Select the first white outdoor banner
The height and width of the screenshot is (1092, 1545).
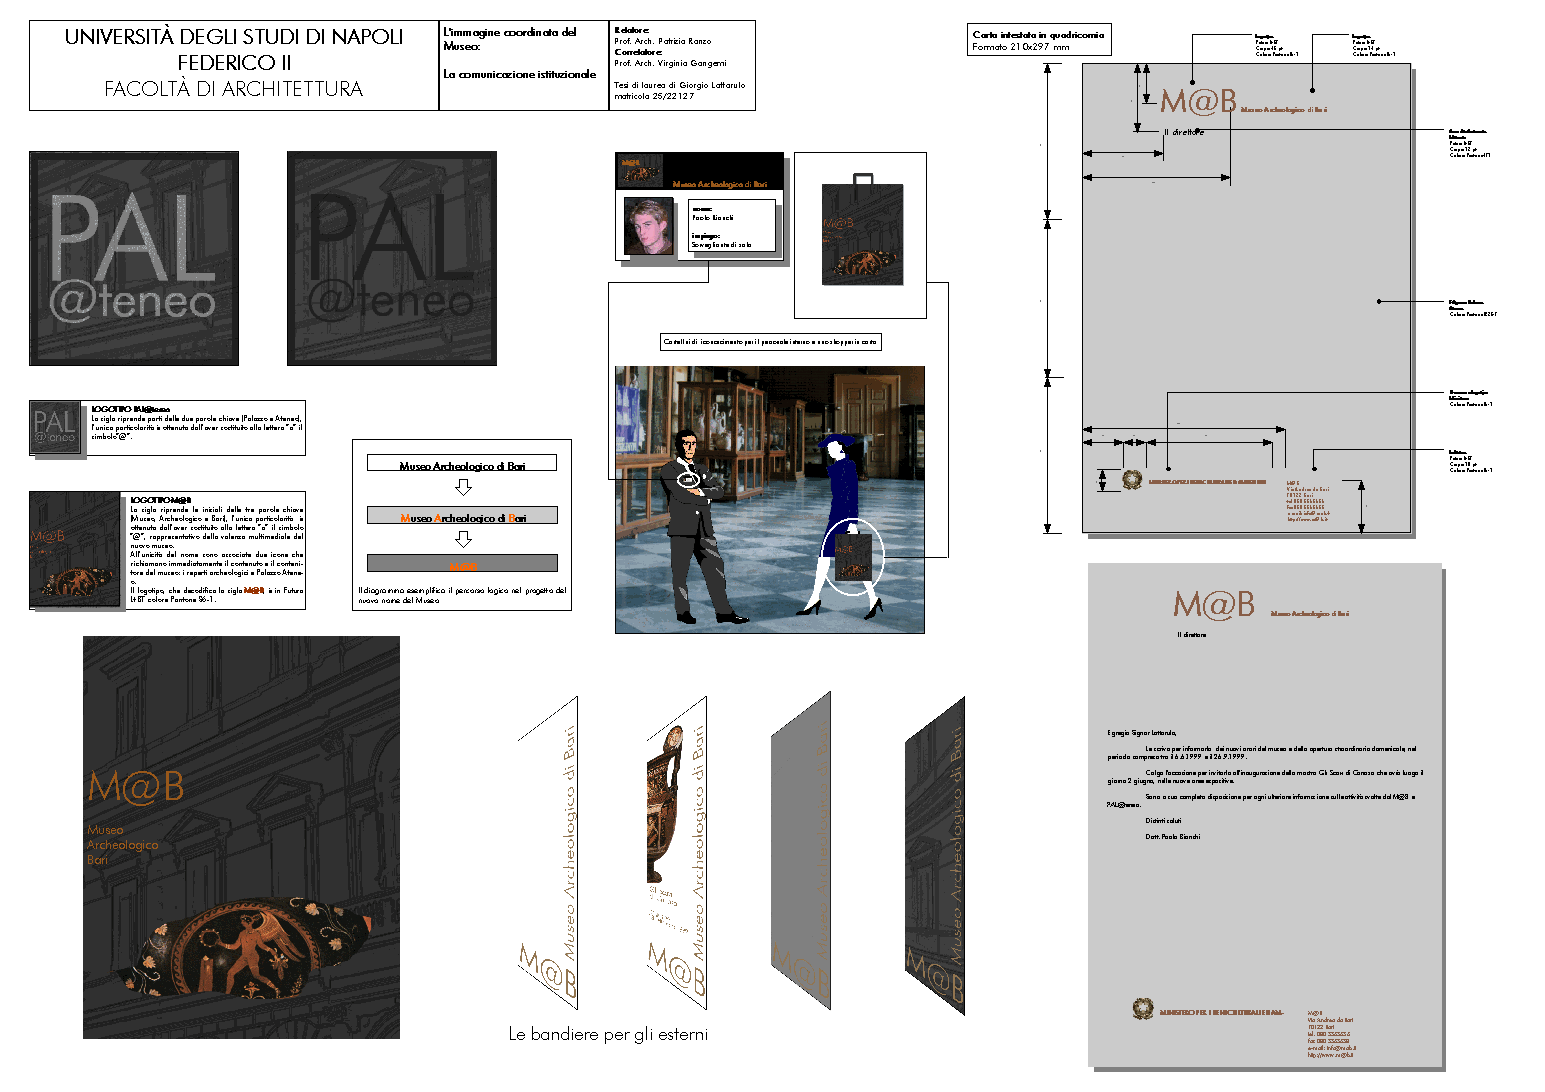548,853
